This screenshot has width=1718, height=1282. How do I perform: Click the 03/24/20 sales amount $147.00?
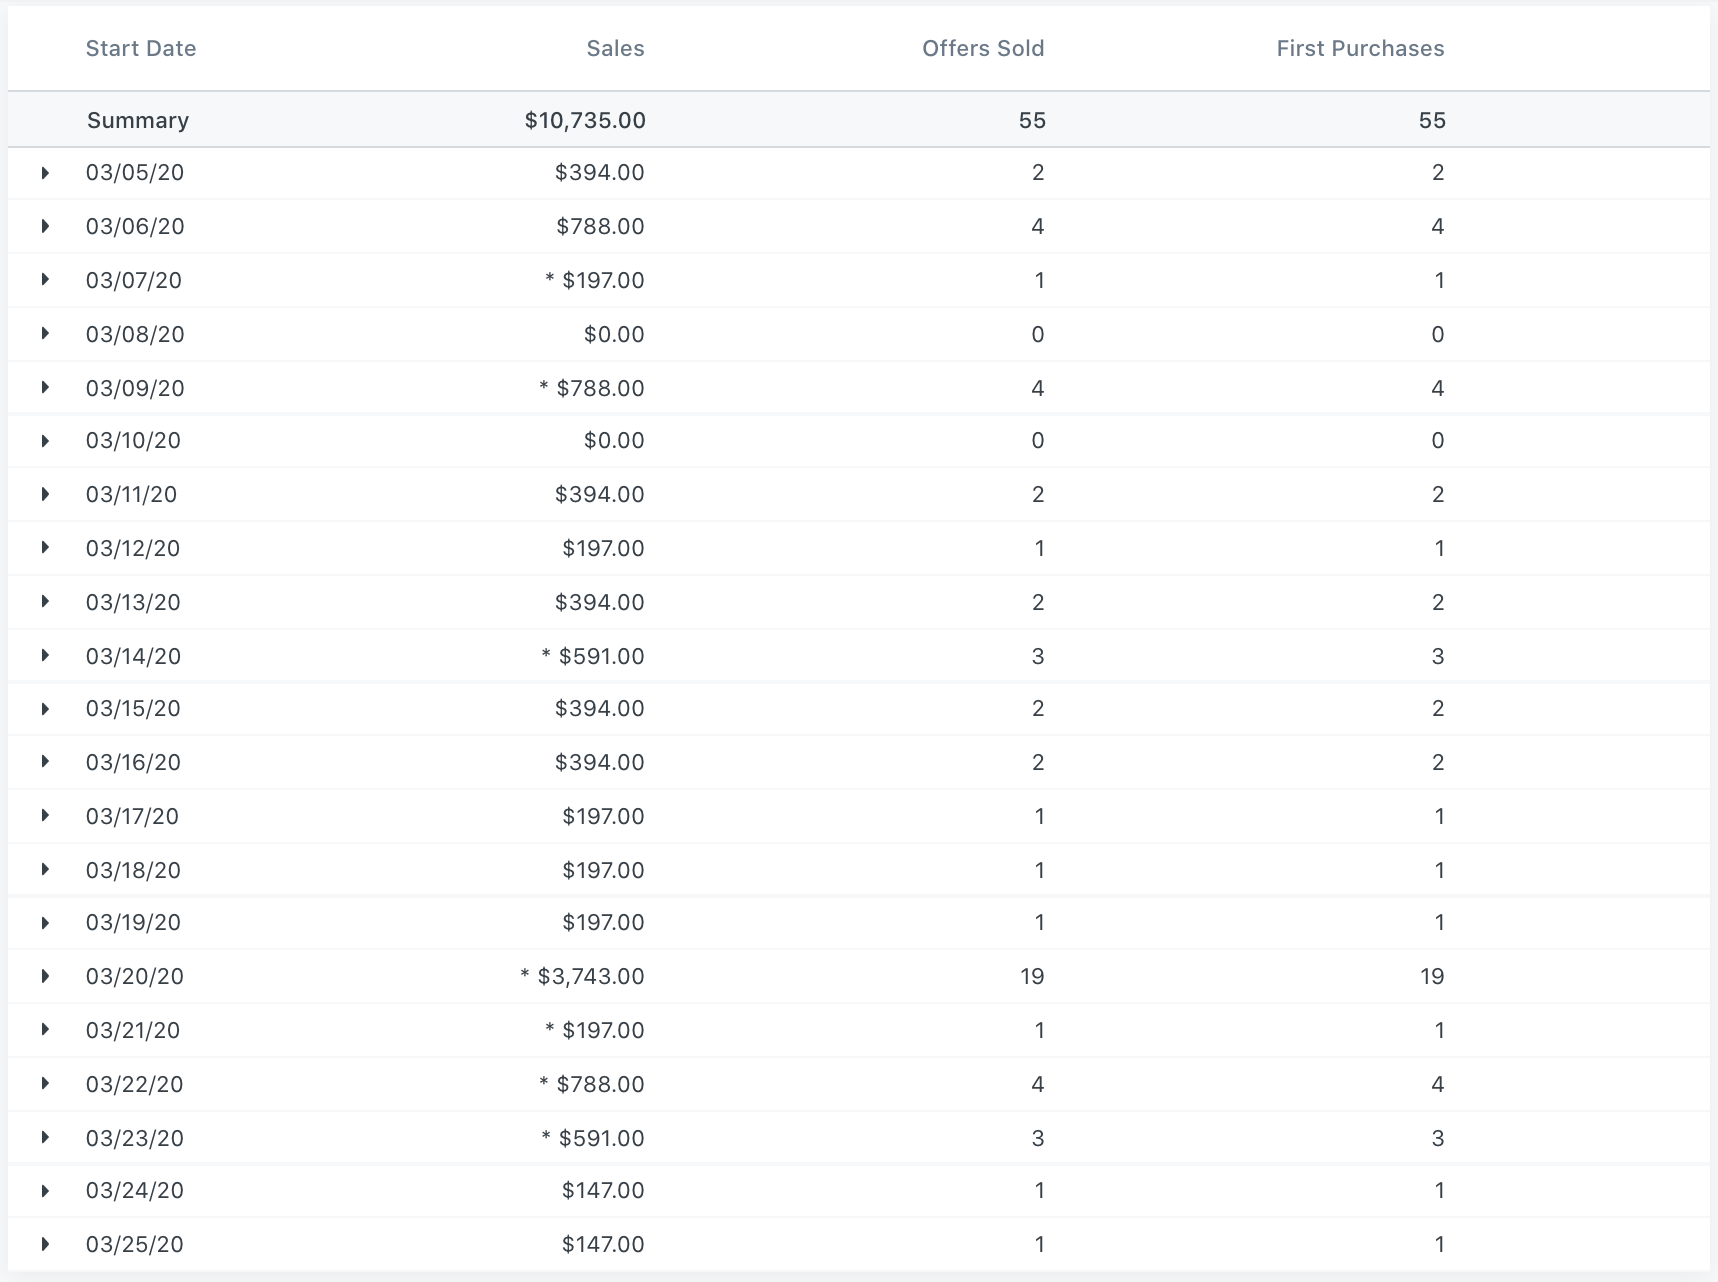[603, 1190]
